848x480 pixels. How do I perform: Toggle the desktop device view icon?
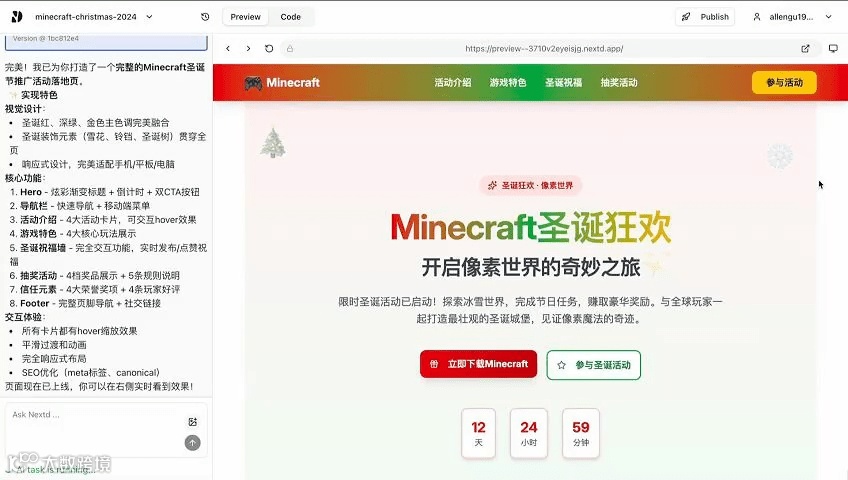833,49
